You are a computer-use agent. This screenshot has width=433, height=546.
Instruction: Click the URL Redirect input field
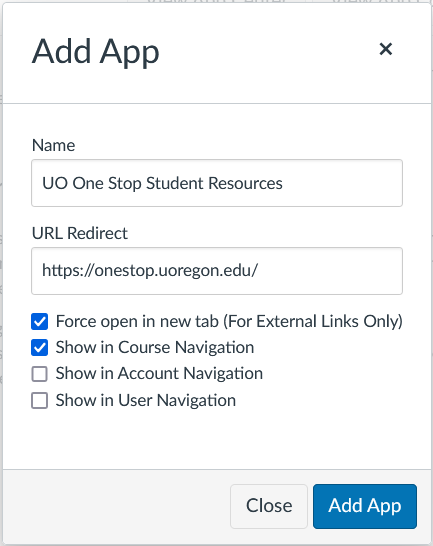(x=217, y=271)
